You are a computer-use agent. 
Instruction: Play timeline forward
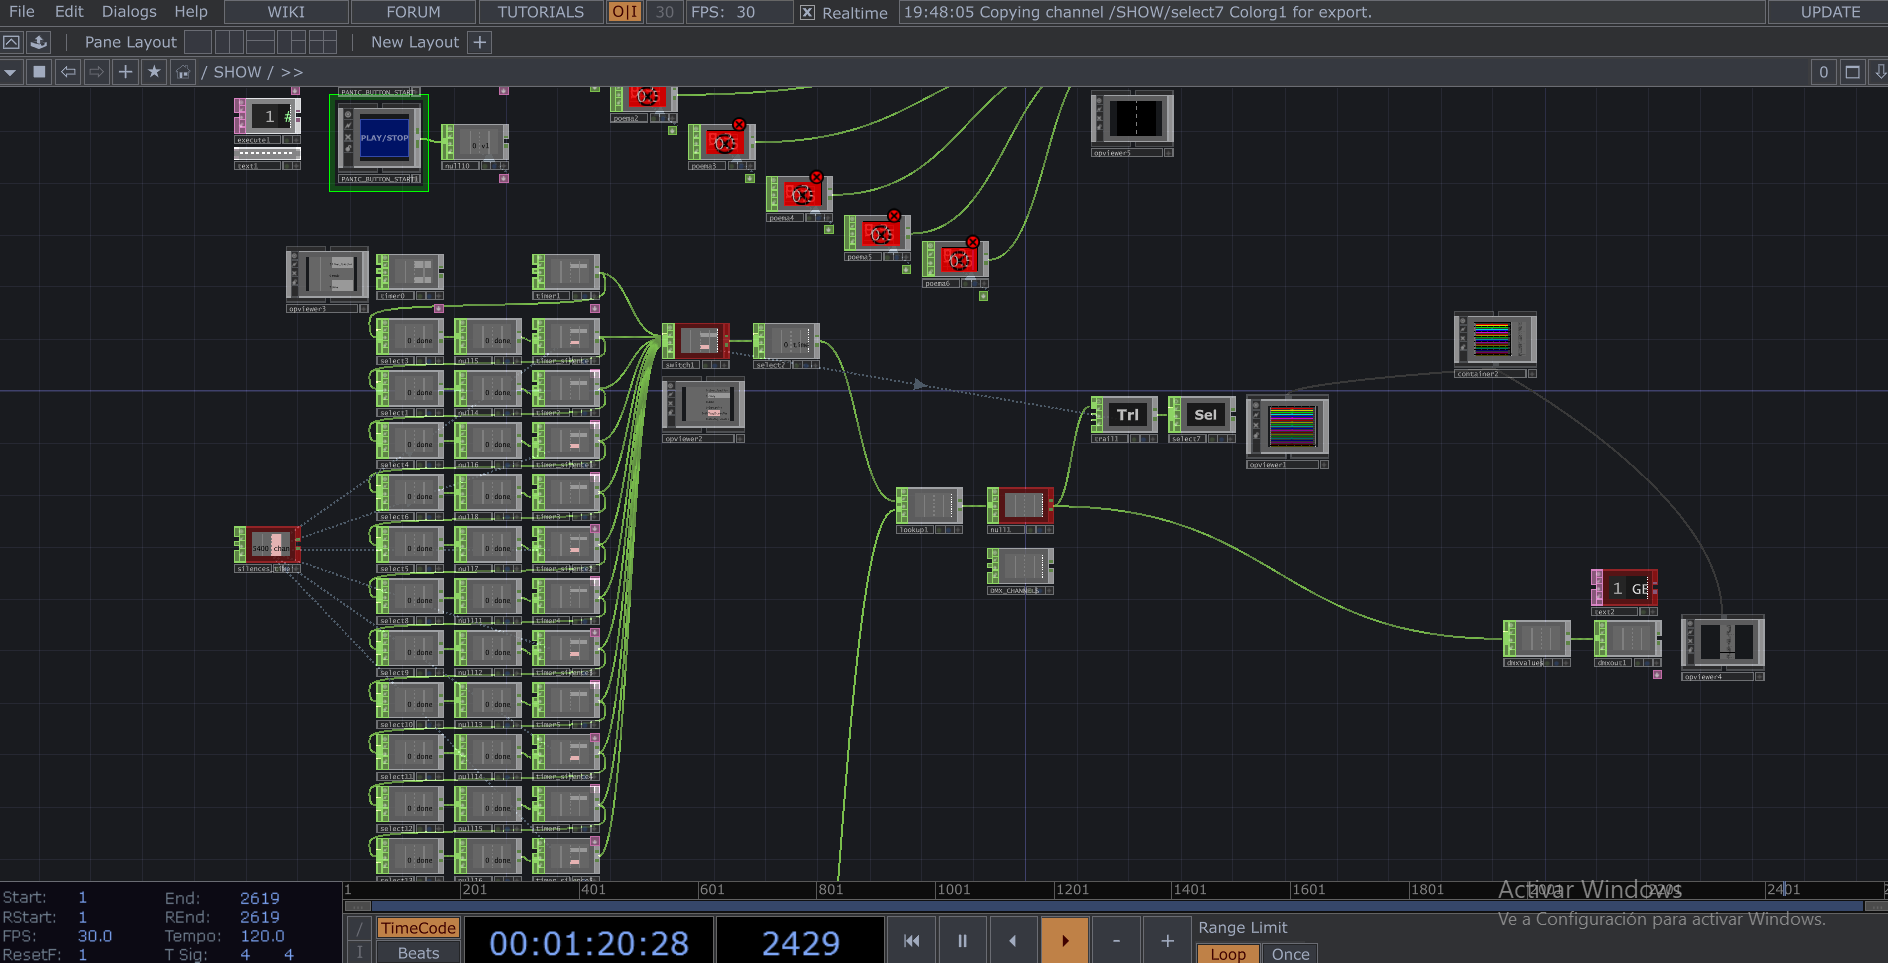click(x=1065, y=941)
